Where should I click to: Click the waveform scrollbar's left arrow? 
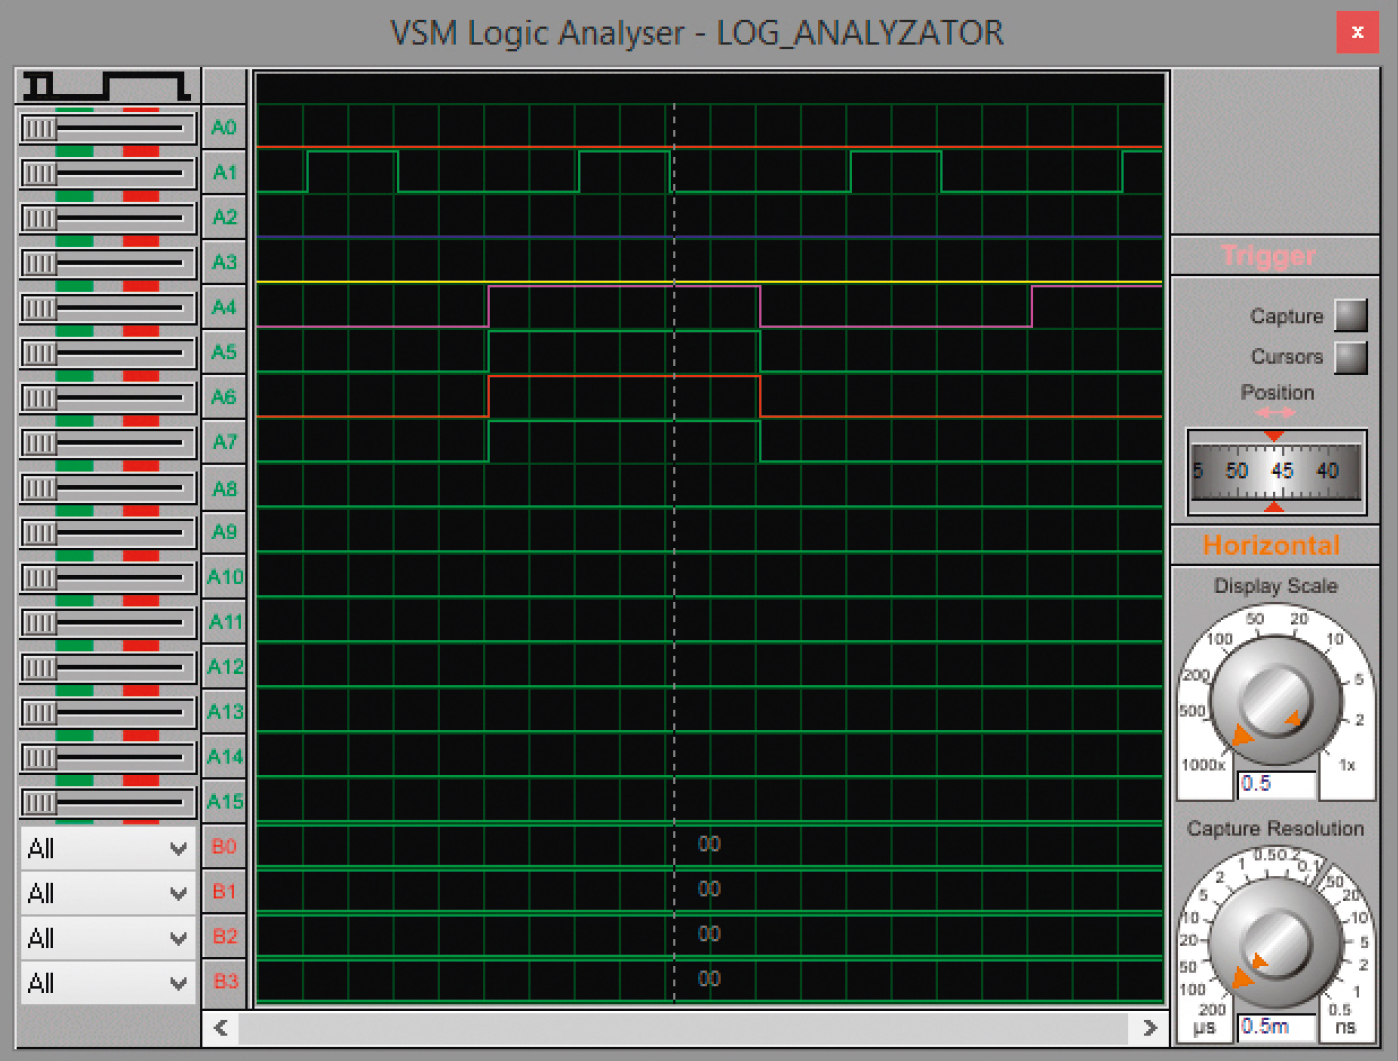tap(221, 1028)
